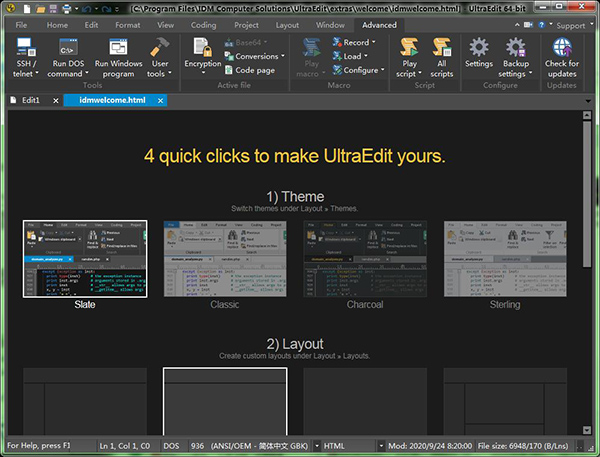Click New file icon in title bar
This screenshot has height=457, width=600.
pos(26,8)
